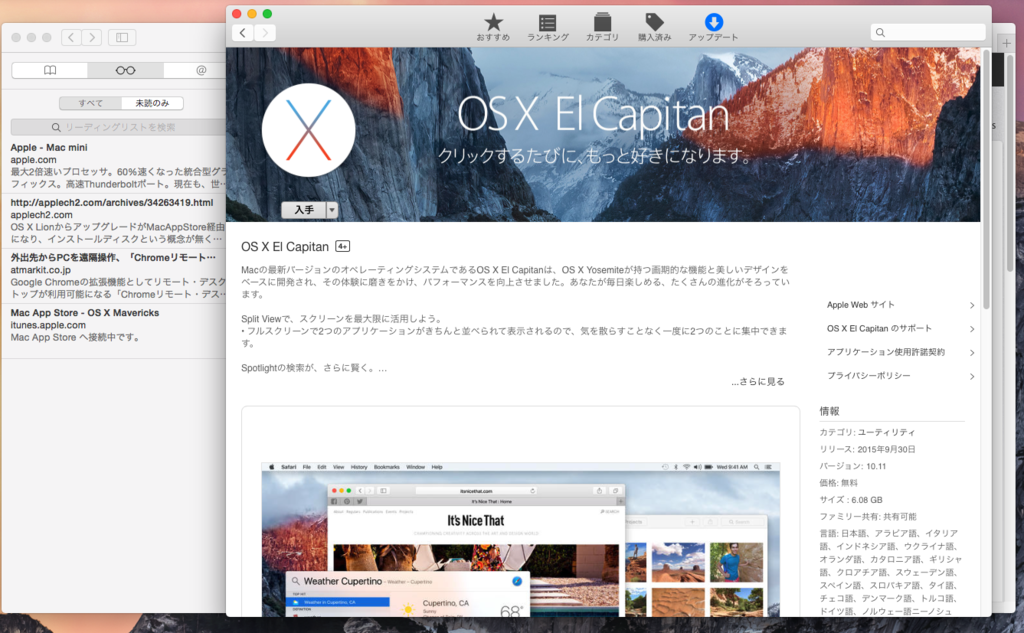Click リーディングリストを検索 search field
The width and height of the screenshot is (1024, 633).
(x=118, y=127)
